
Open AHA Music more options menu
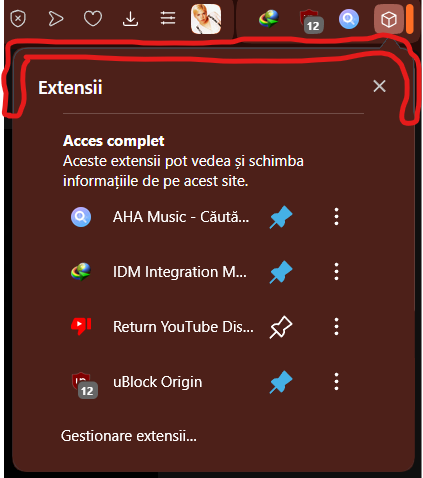(x=336, y=217)
